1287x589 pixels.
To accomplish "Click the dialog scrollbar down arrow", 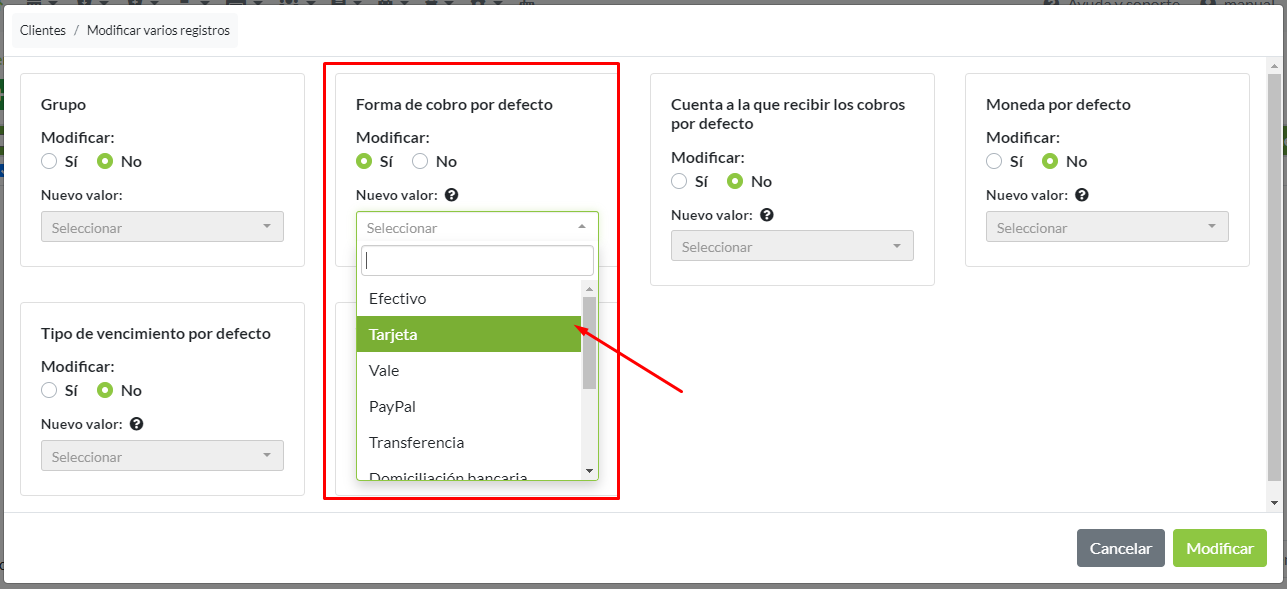I will click(x=1274, y=502).
